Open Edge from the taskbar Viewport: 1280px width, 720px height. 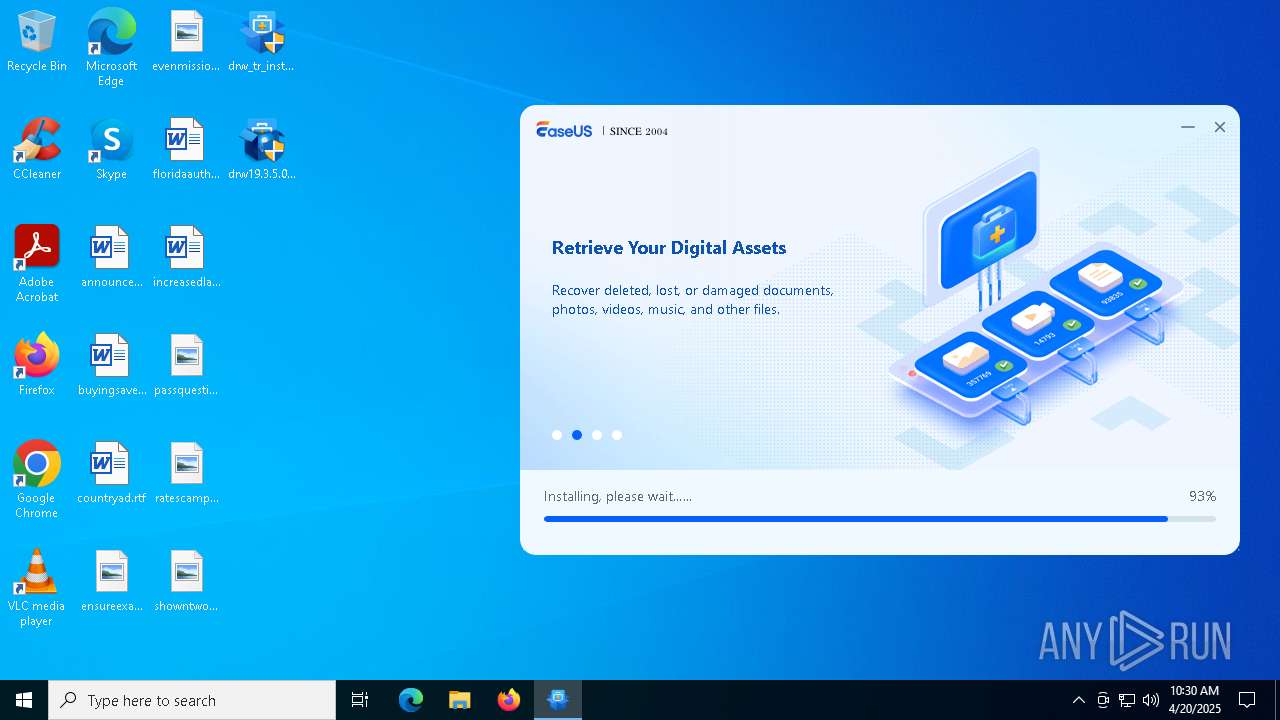(x=411, y=700)
